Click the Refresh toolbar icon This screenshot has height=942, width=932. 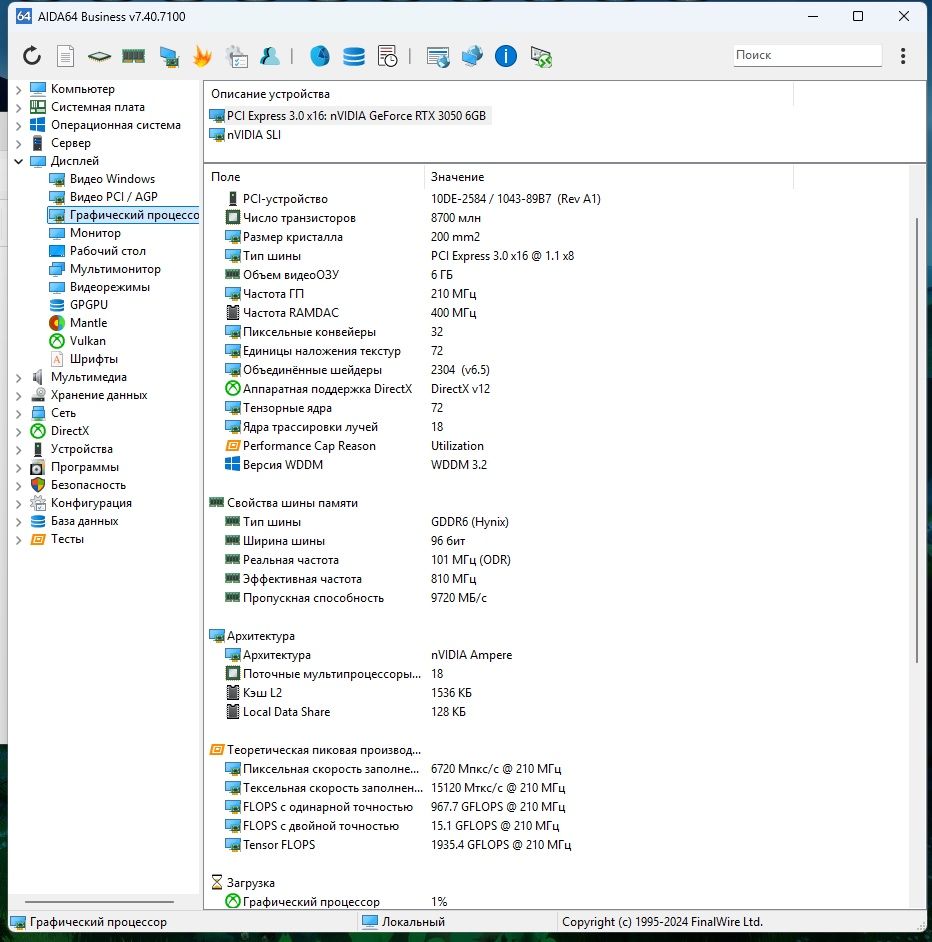32,56
